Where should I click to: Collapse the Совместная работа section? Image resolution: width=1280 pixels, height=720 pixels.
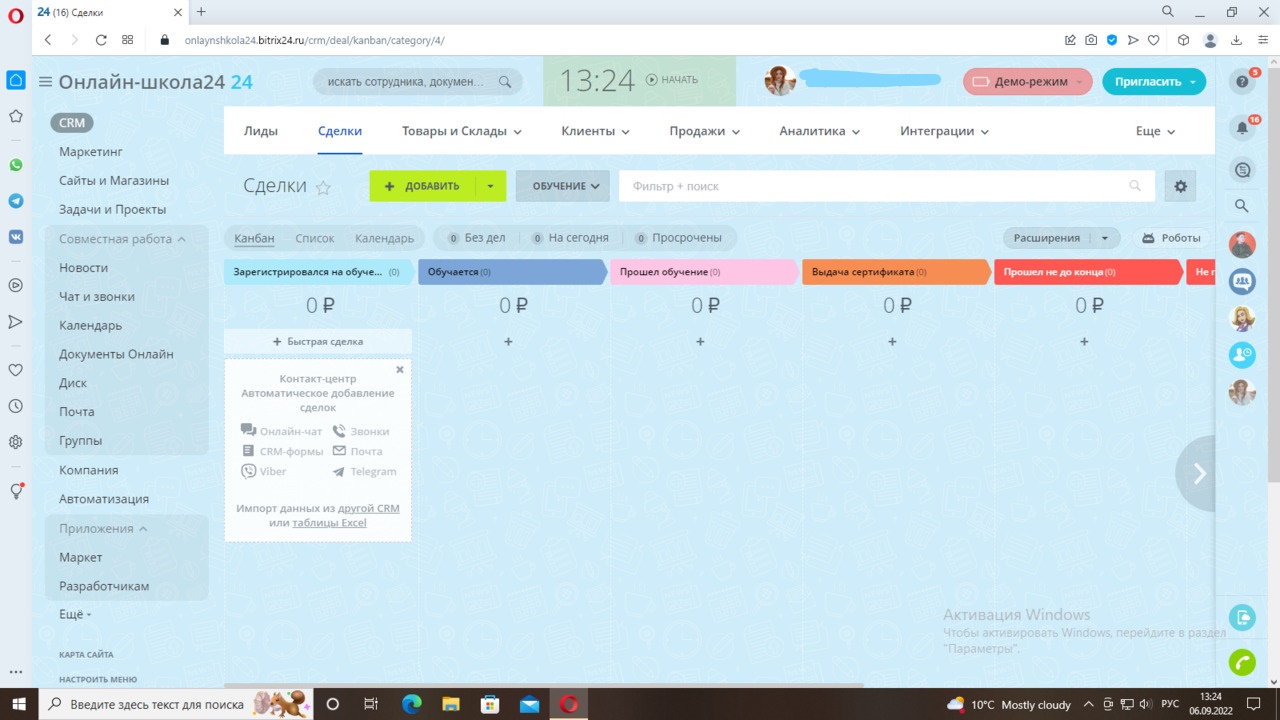pos(122,239)
